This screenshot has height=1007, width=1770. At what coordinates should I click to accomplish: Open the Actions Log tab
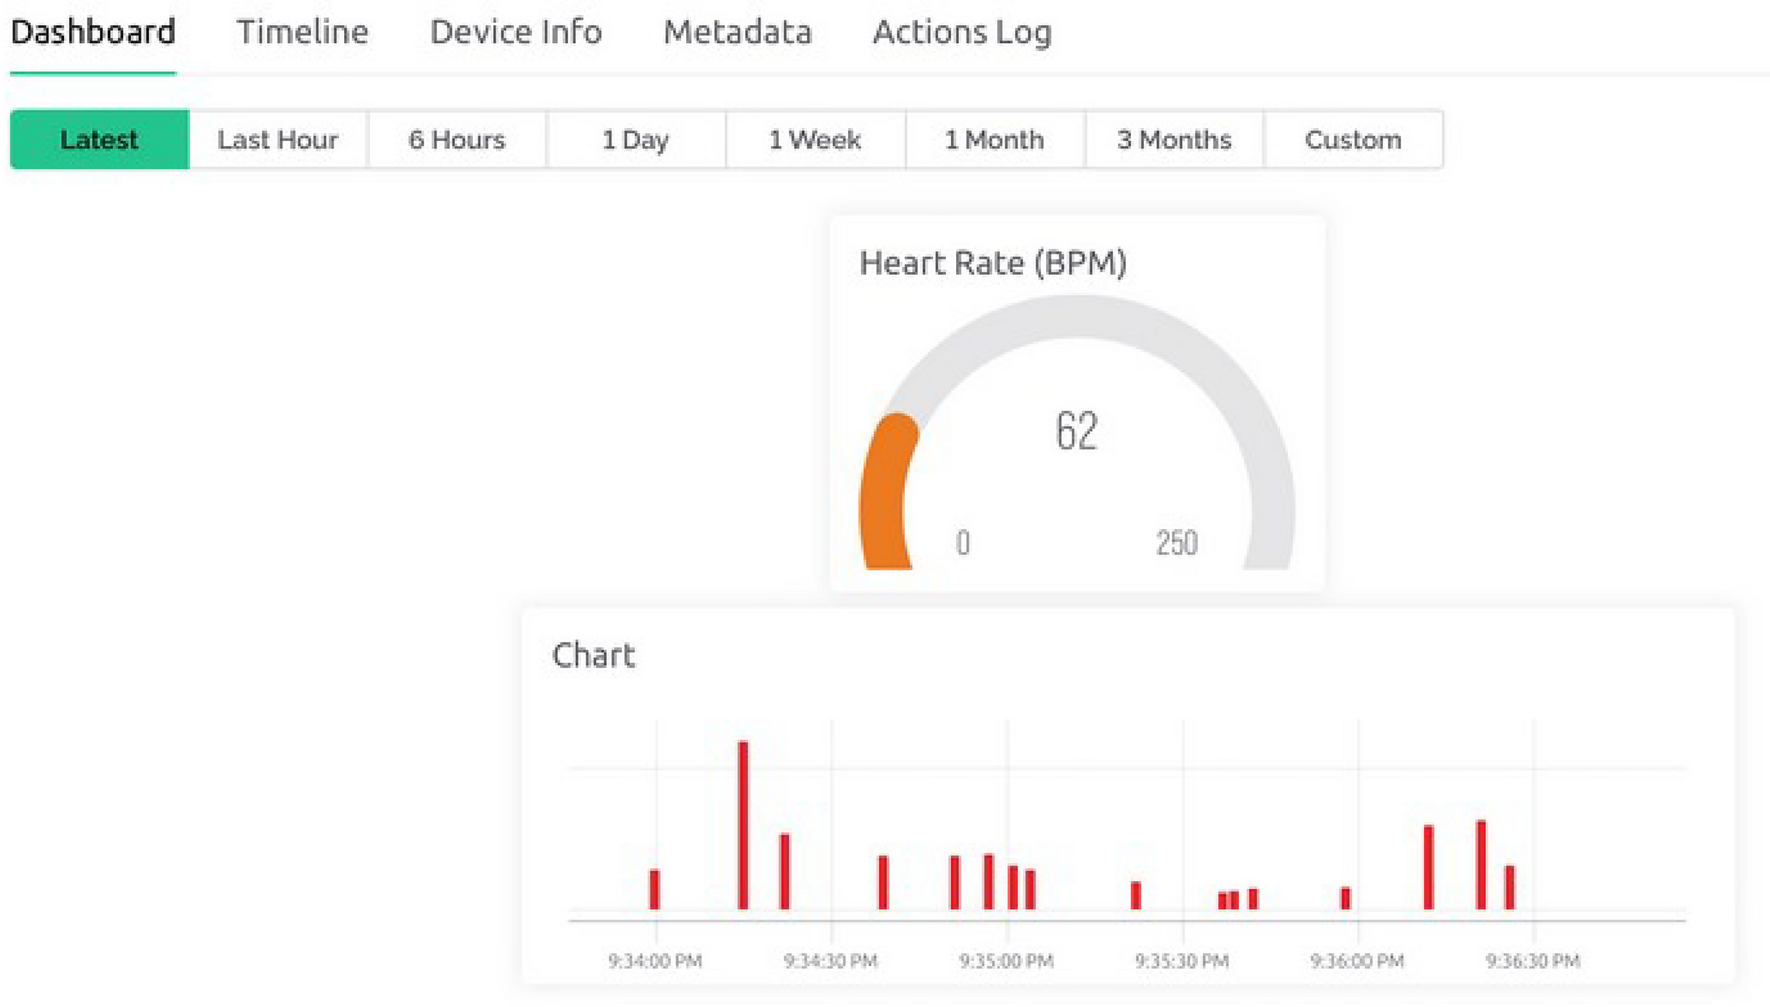tap(962, 32)
